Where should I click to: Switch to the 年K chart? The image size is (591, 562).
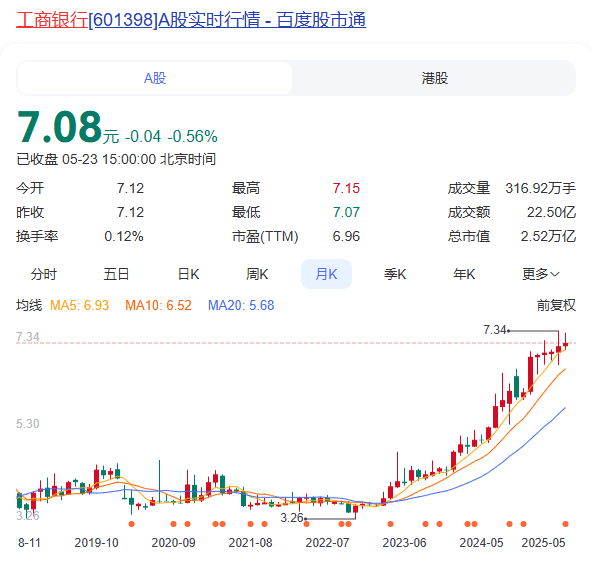464,274
